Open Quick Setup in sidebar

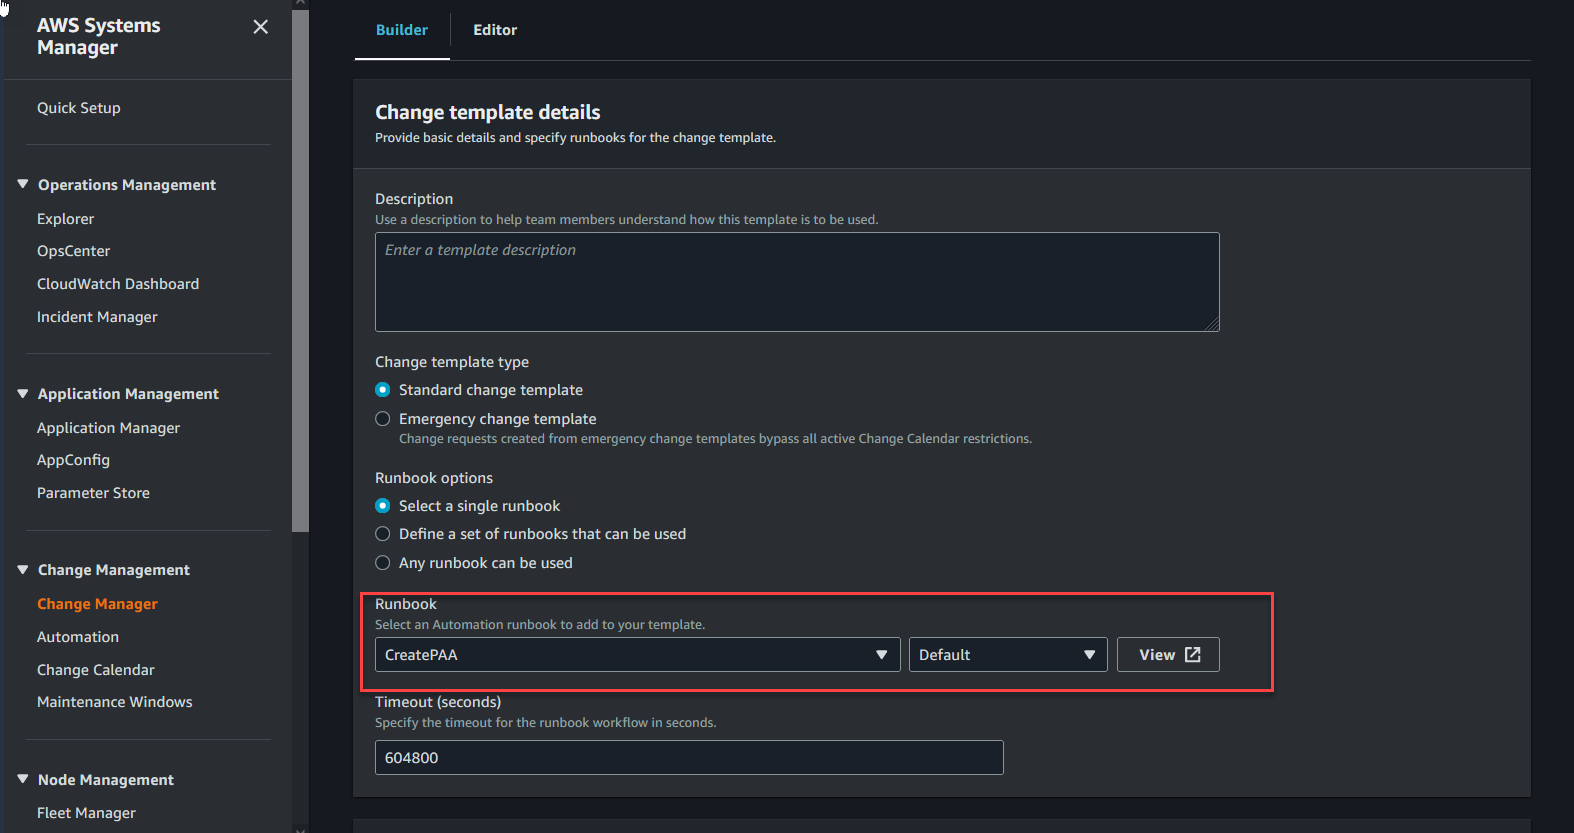(x=79, y=108)
